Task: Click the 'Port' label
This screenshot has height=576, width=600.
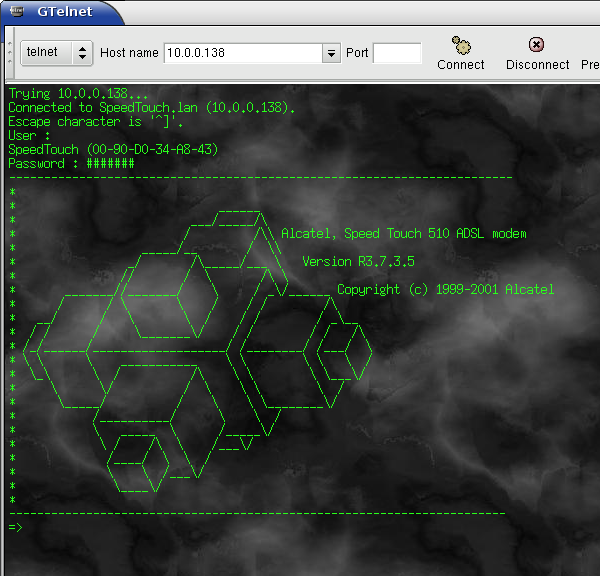Action: pyautogui.click(x=357, y=53)
